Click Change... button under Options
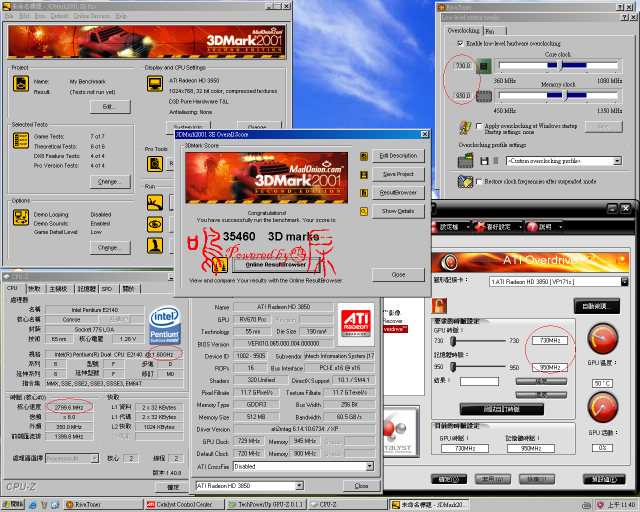Screen dimensions: 640x512 coord(110,247)
